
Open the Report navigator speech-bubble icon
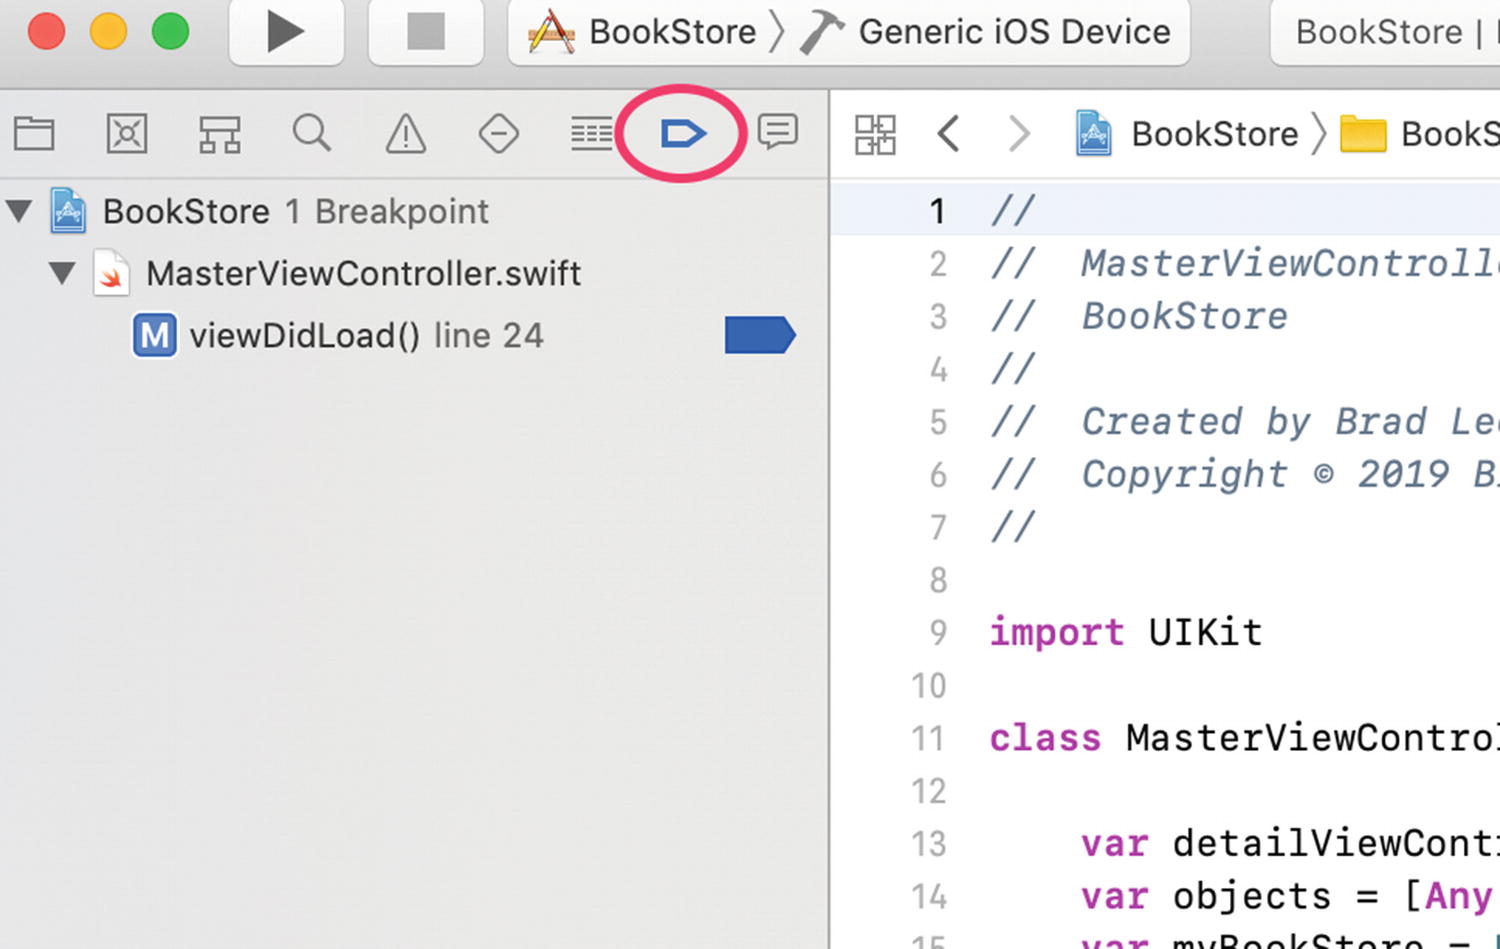(x=778, y=132)
